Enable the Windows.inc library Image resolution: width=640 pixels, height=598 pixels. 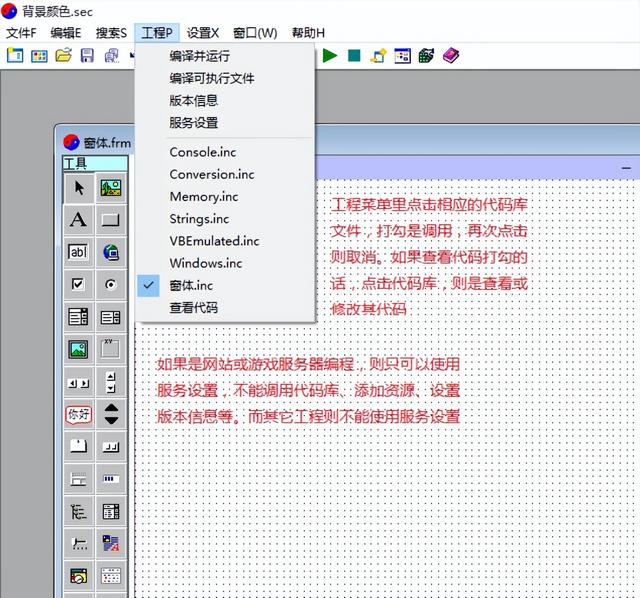coord(225,263)
